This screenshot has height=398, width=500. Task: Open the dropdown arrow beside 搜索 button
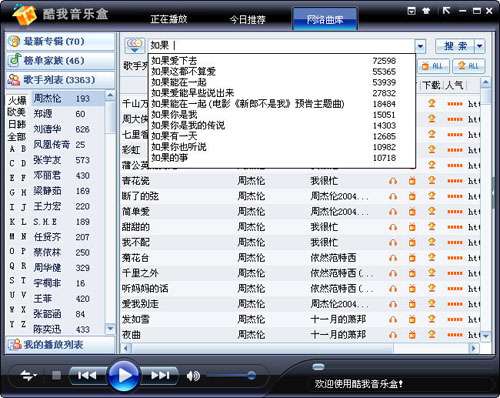click(479, 46)
